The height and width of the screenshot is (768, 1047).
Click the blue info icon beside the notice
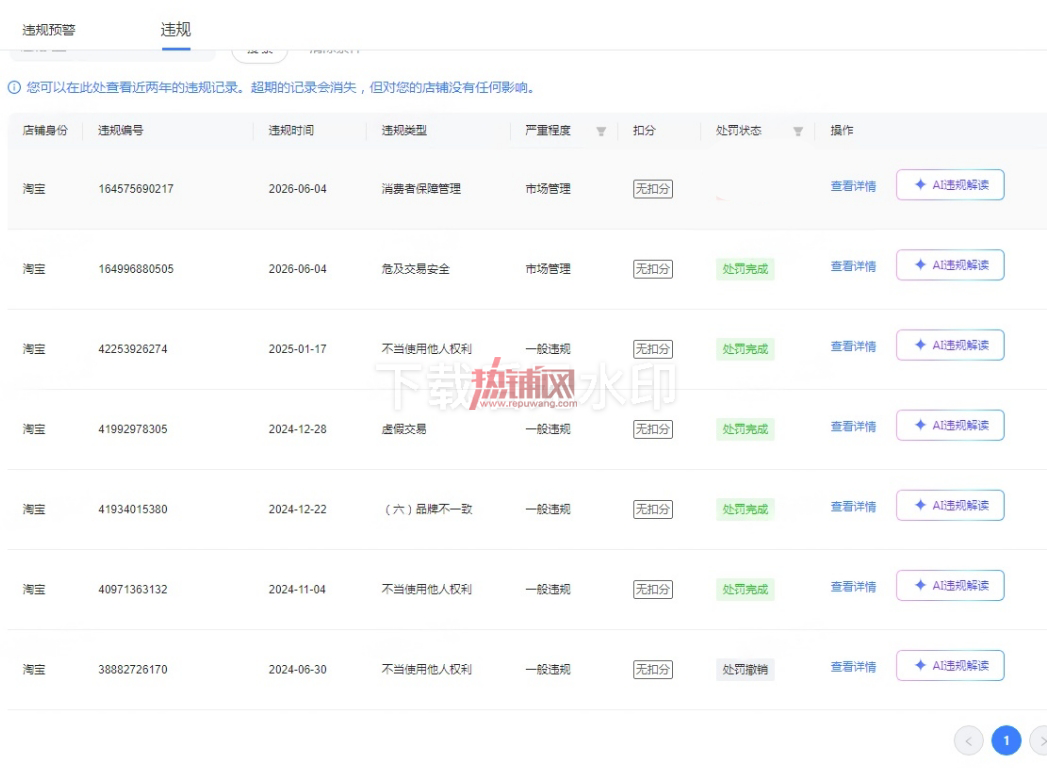pos(14,87)
